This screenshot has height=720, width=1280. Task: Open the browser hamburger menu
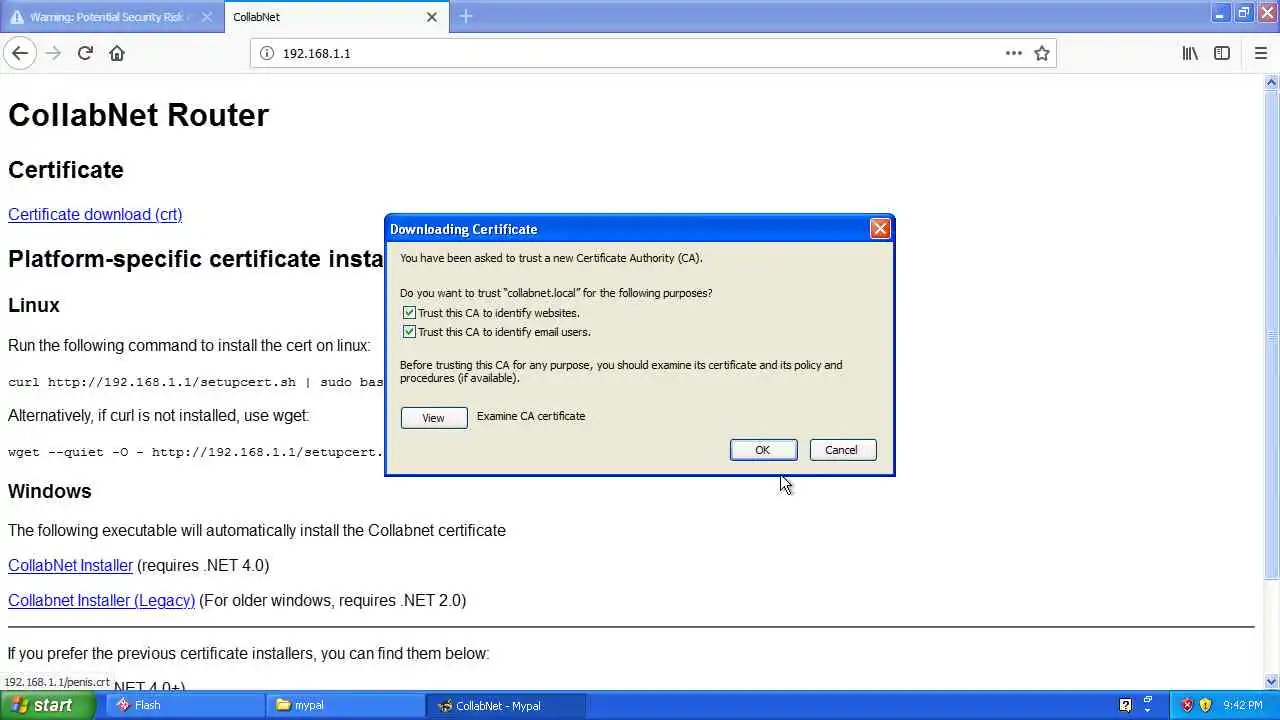tap(1260, 53)
